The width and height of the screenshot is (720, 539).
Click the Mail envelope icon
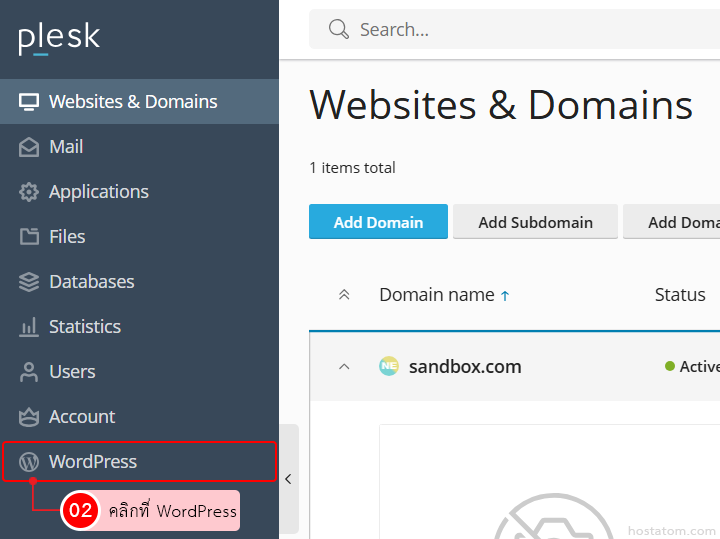(x=29, y=147)
